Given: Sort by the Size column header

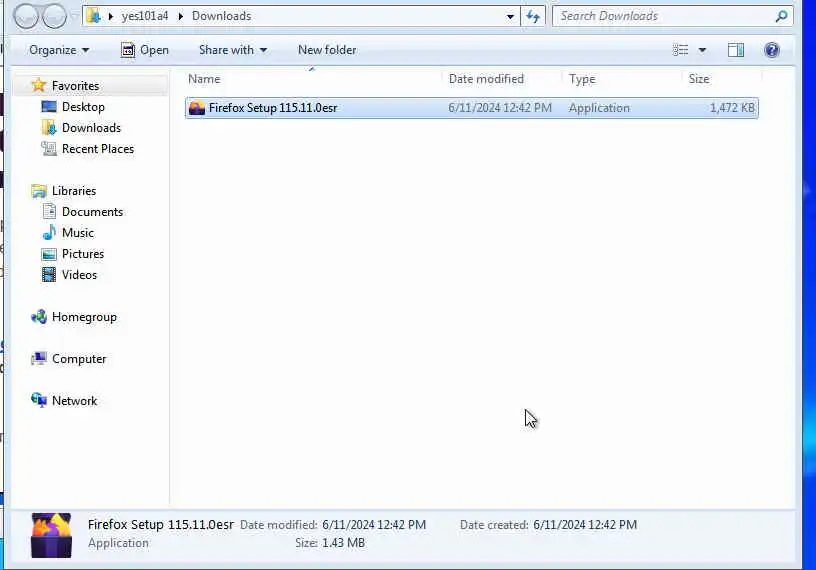Looking at the screenshot, I should 722,79.
